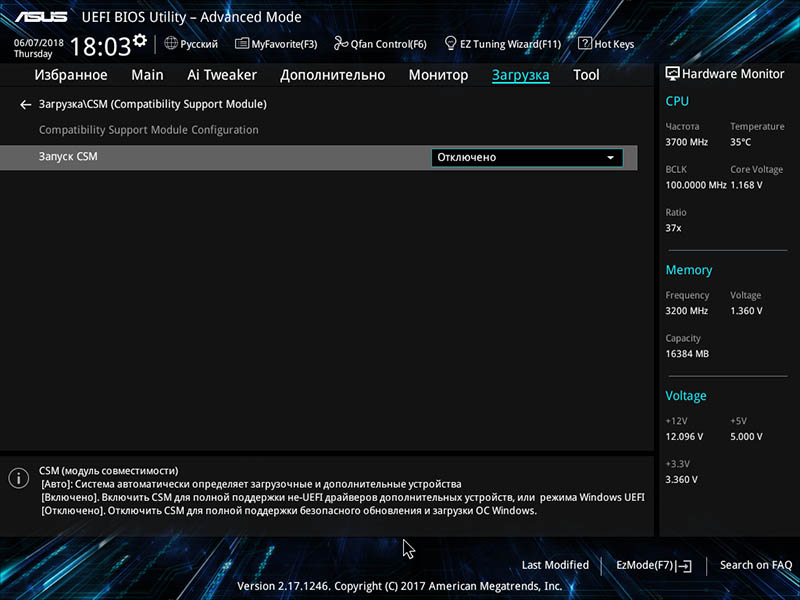Click the Hot Keys question mark icon

(585, 44)
